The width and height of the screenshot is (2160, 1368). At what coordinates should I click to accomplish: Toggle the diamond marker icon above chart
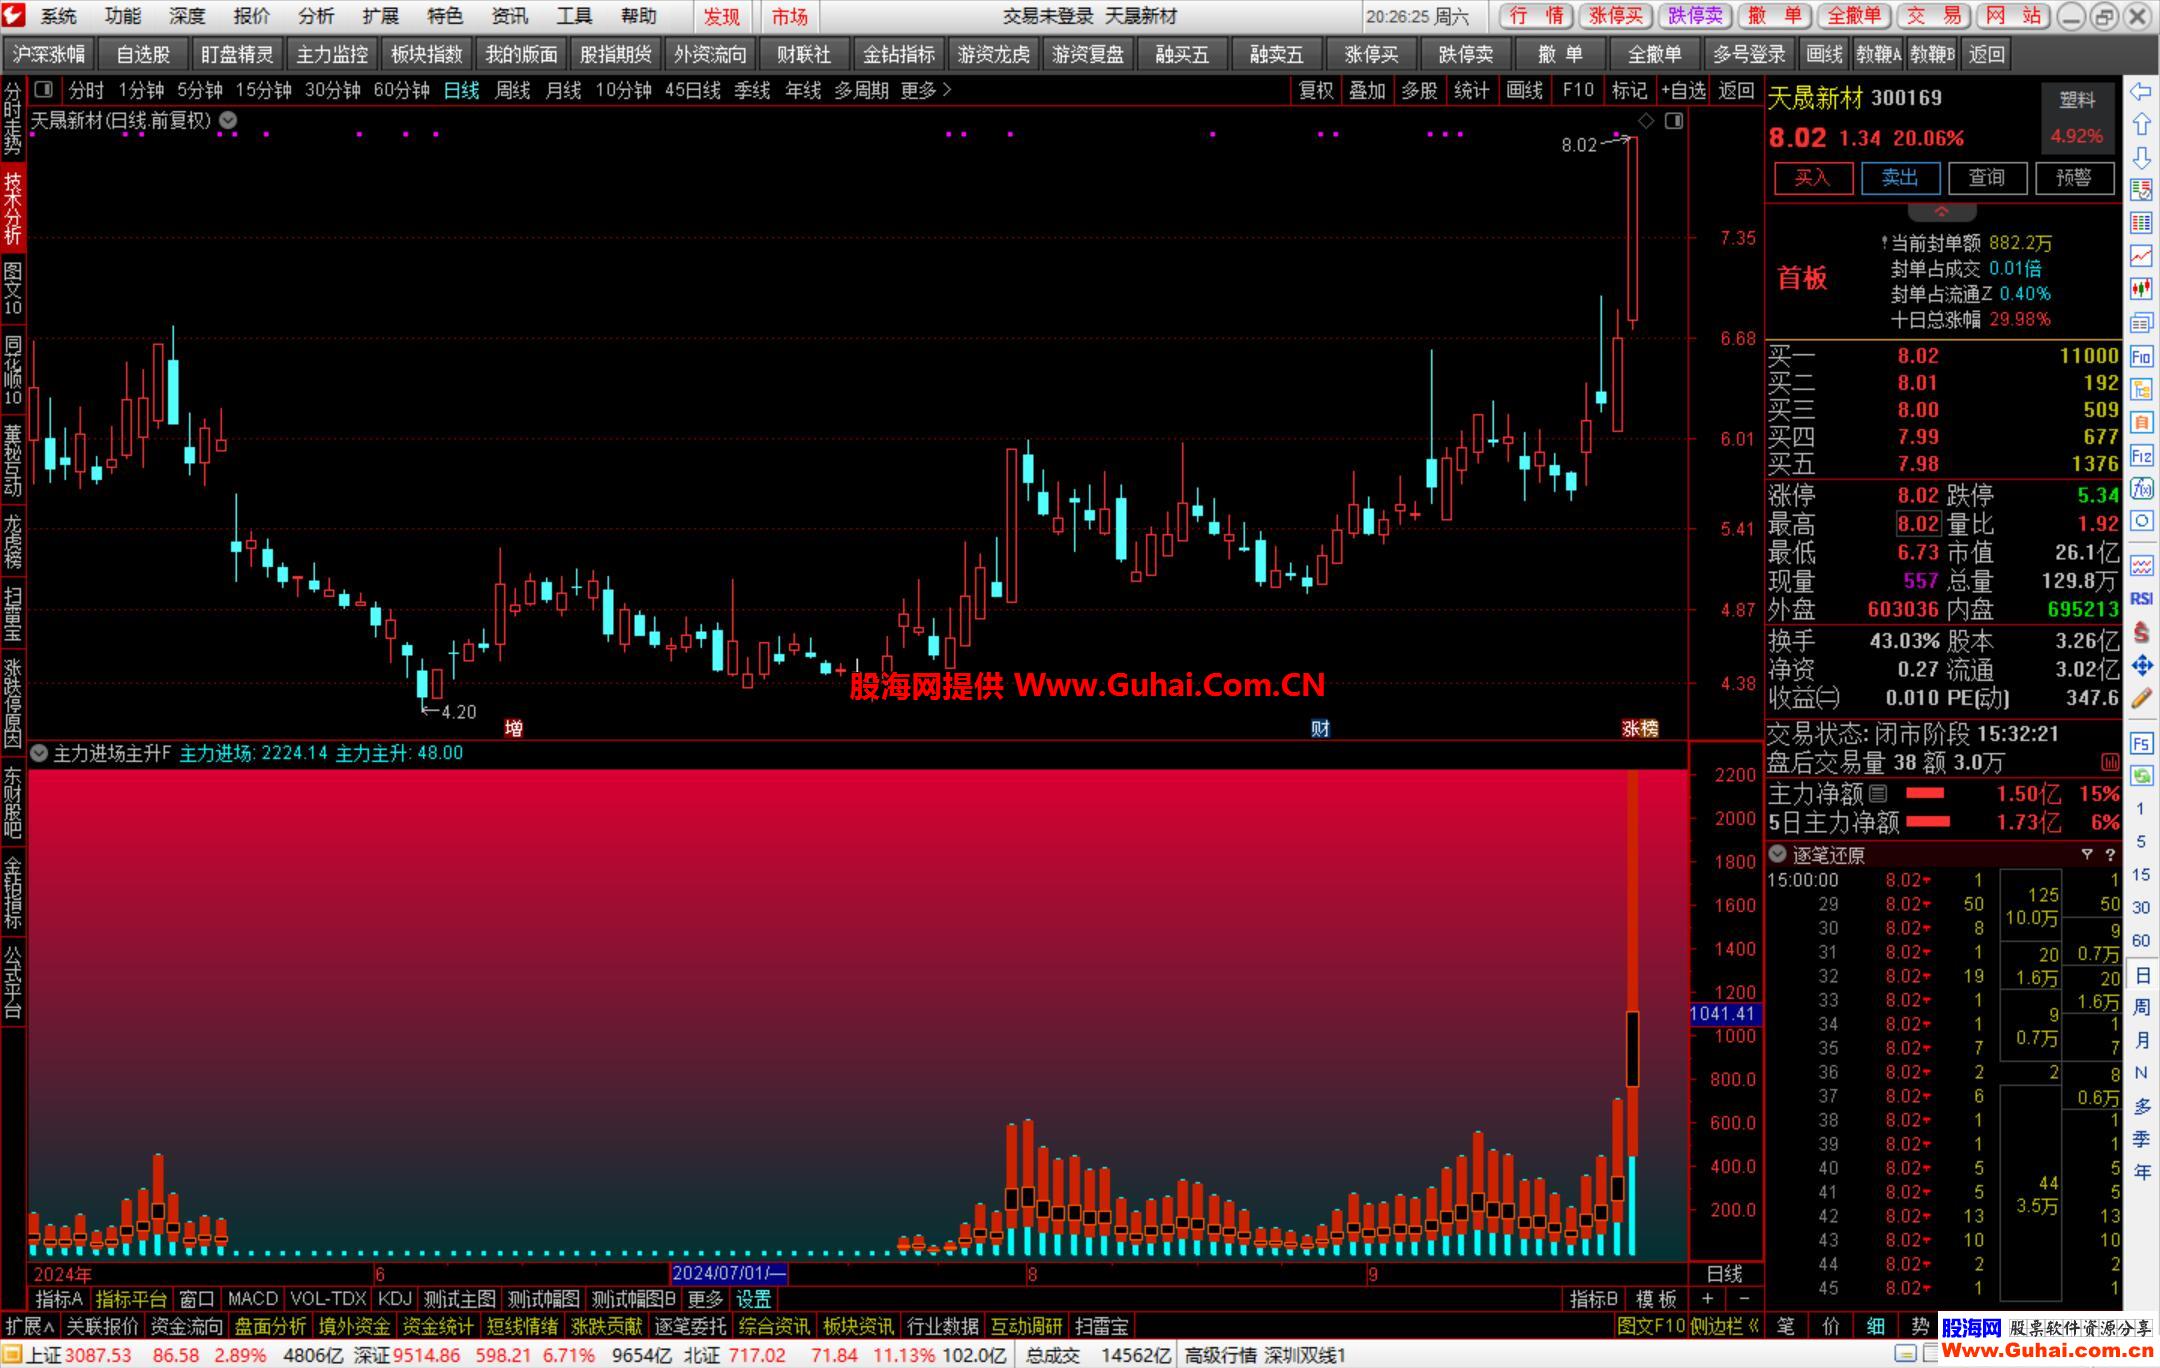tap(1646, 121)
